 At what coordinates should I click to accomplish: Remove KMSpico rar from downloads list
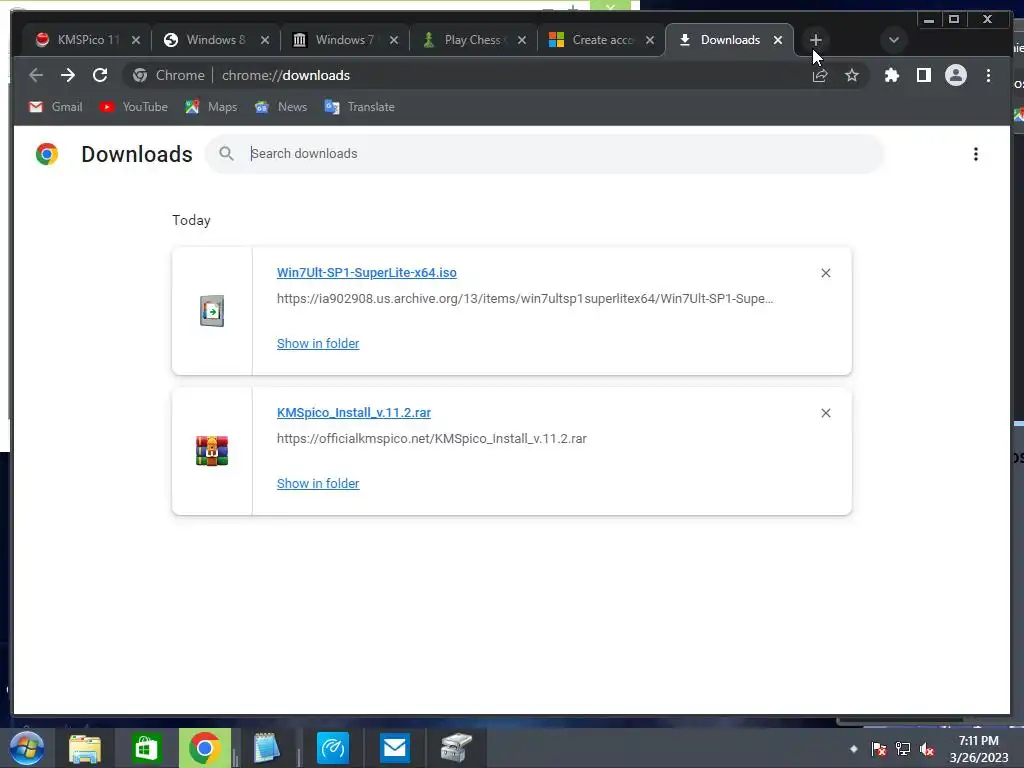click(x=825, y=413)
